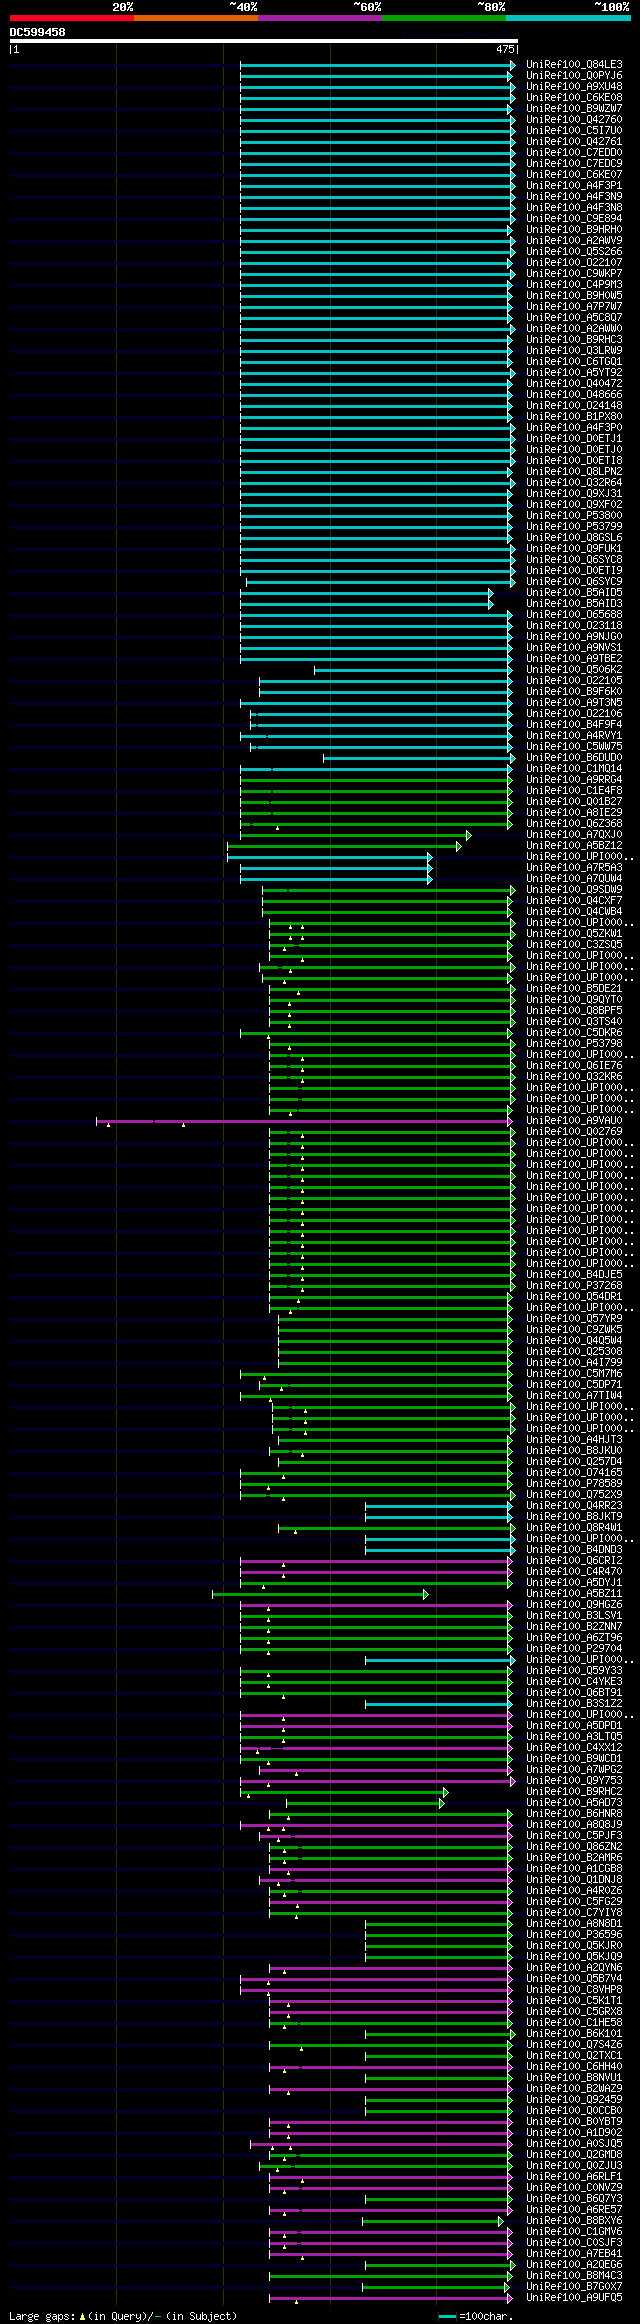Click the Large gaps legend text
Viewport: 640px width, 2324px height.
pyautogui.click(x=123, y=2316)
